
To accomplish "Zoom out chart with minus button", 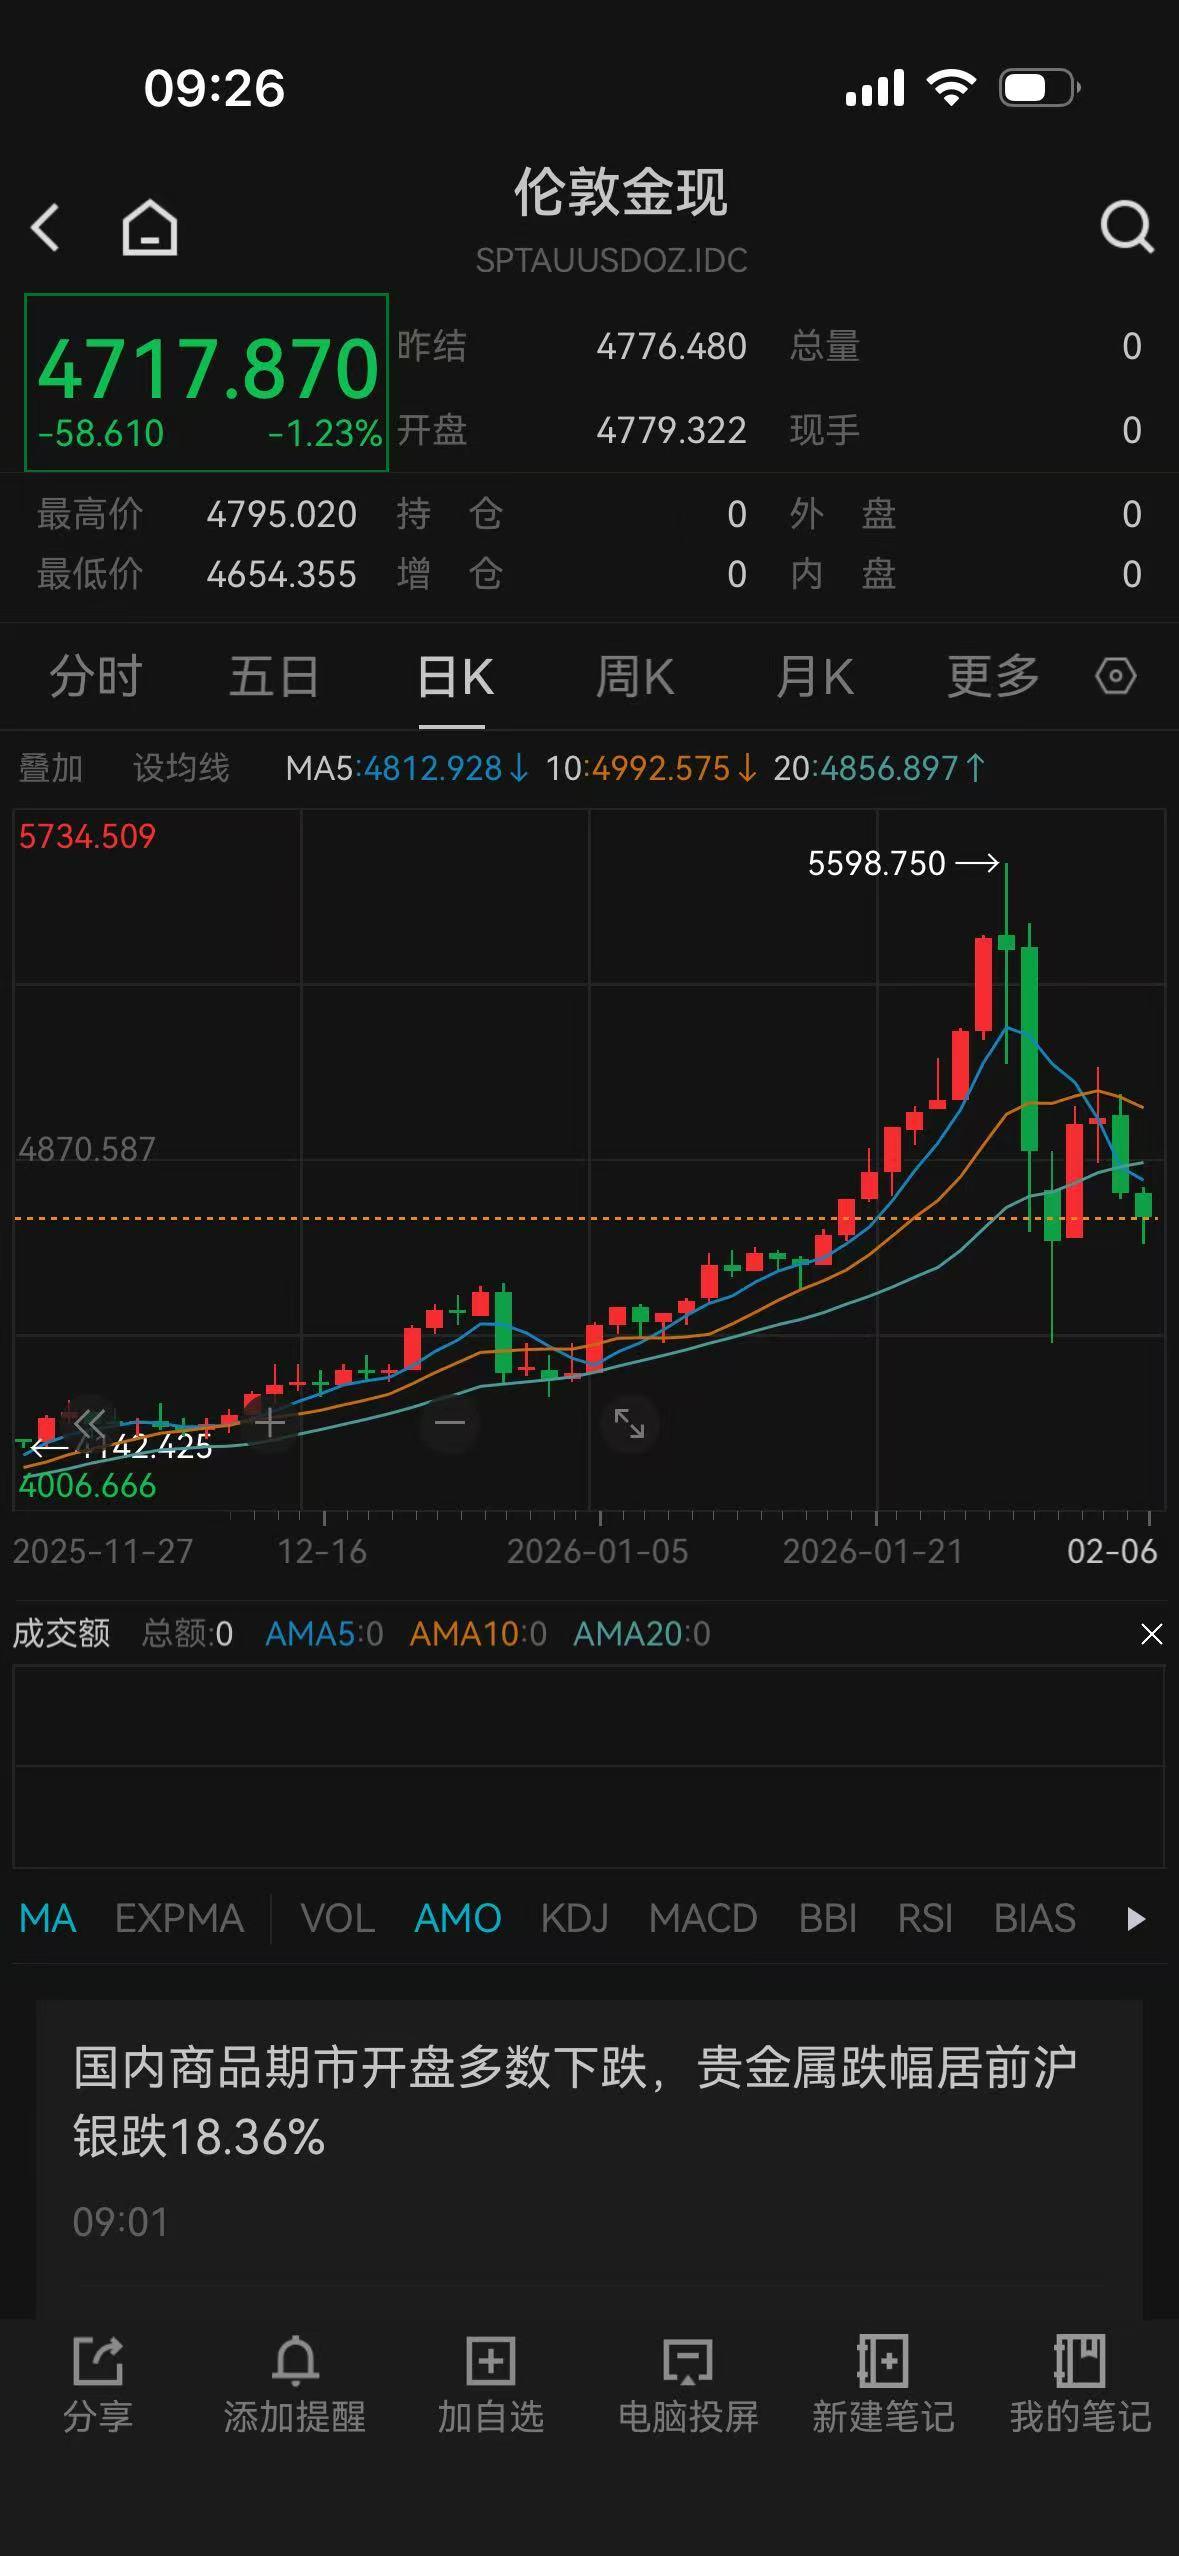I will pyautogui.click(x=450, y=1423).
